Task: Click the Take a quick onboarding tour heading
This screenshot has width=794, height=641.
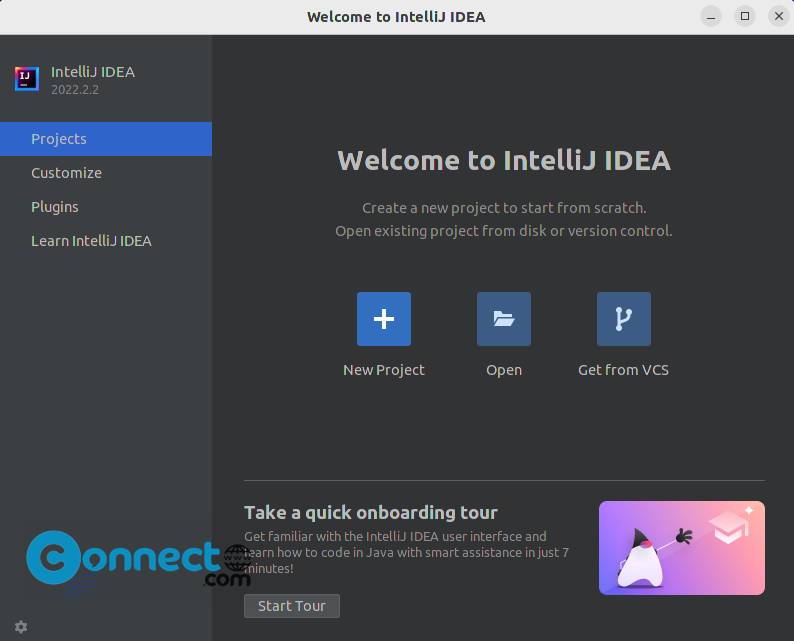Action: 371,512
